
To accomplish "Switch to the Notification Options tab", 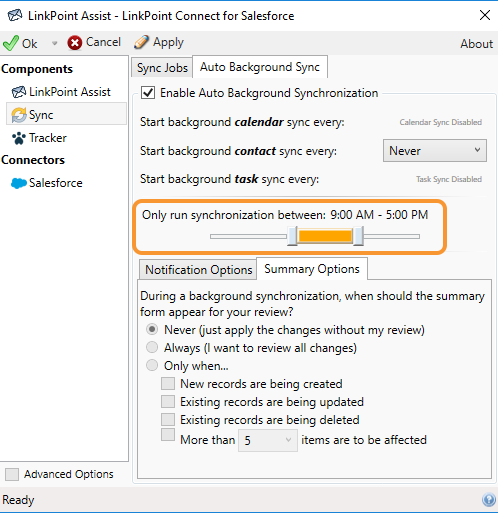I will pyautogui.click(x=198, y=270).
